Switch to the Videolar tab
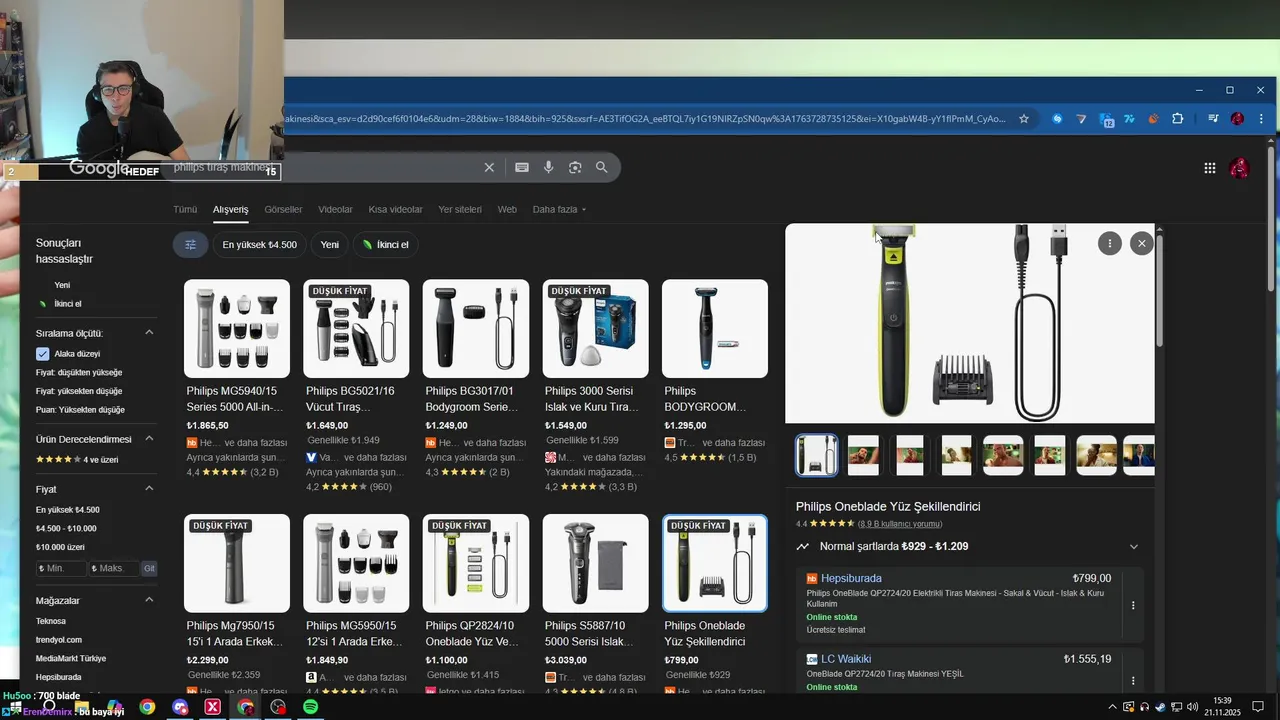 335,209
